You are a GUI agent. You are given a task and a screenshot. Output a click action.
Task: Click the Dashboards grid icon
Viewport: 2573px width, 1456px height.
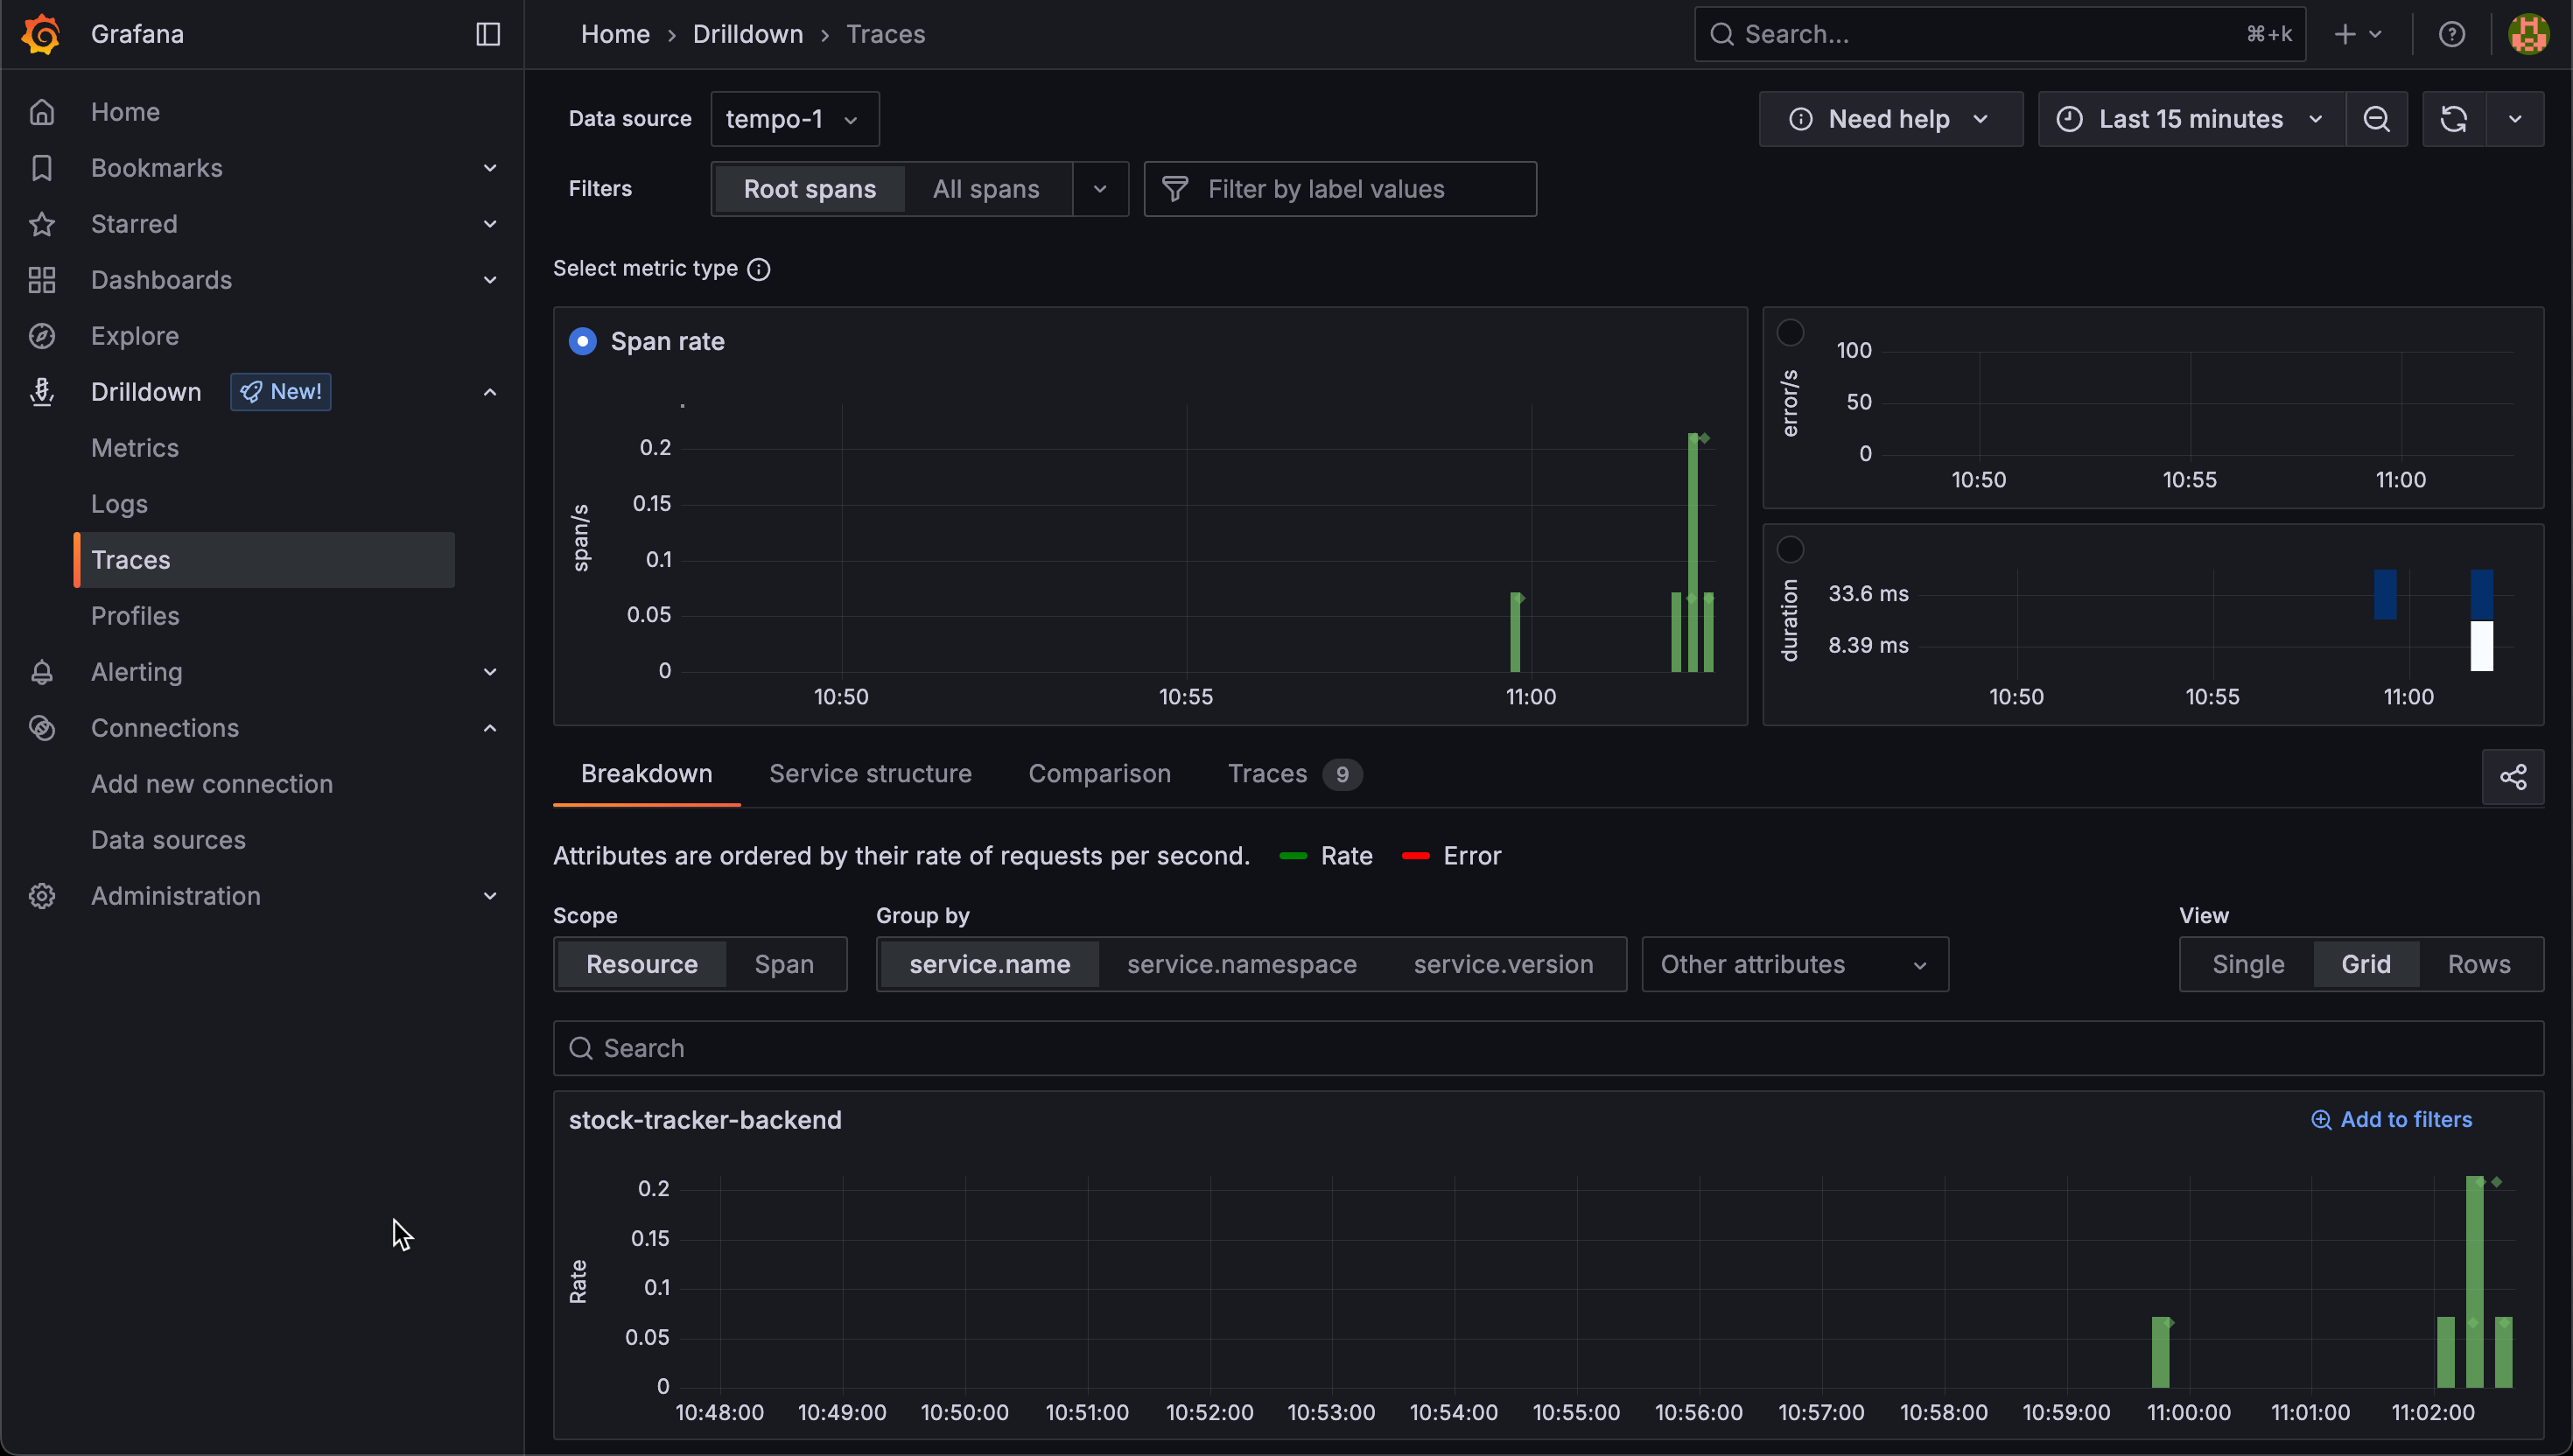tap(41, 280)
